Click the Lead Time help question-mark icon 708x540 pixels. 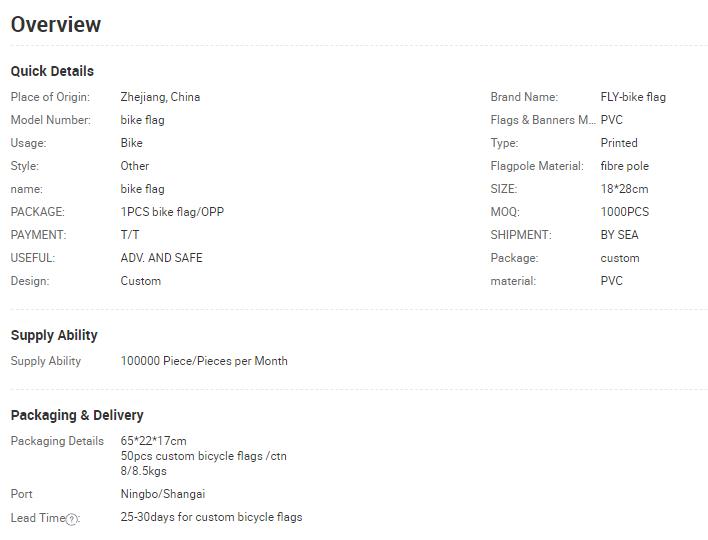point(71,519)
